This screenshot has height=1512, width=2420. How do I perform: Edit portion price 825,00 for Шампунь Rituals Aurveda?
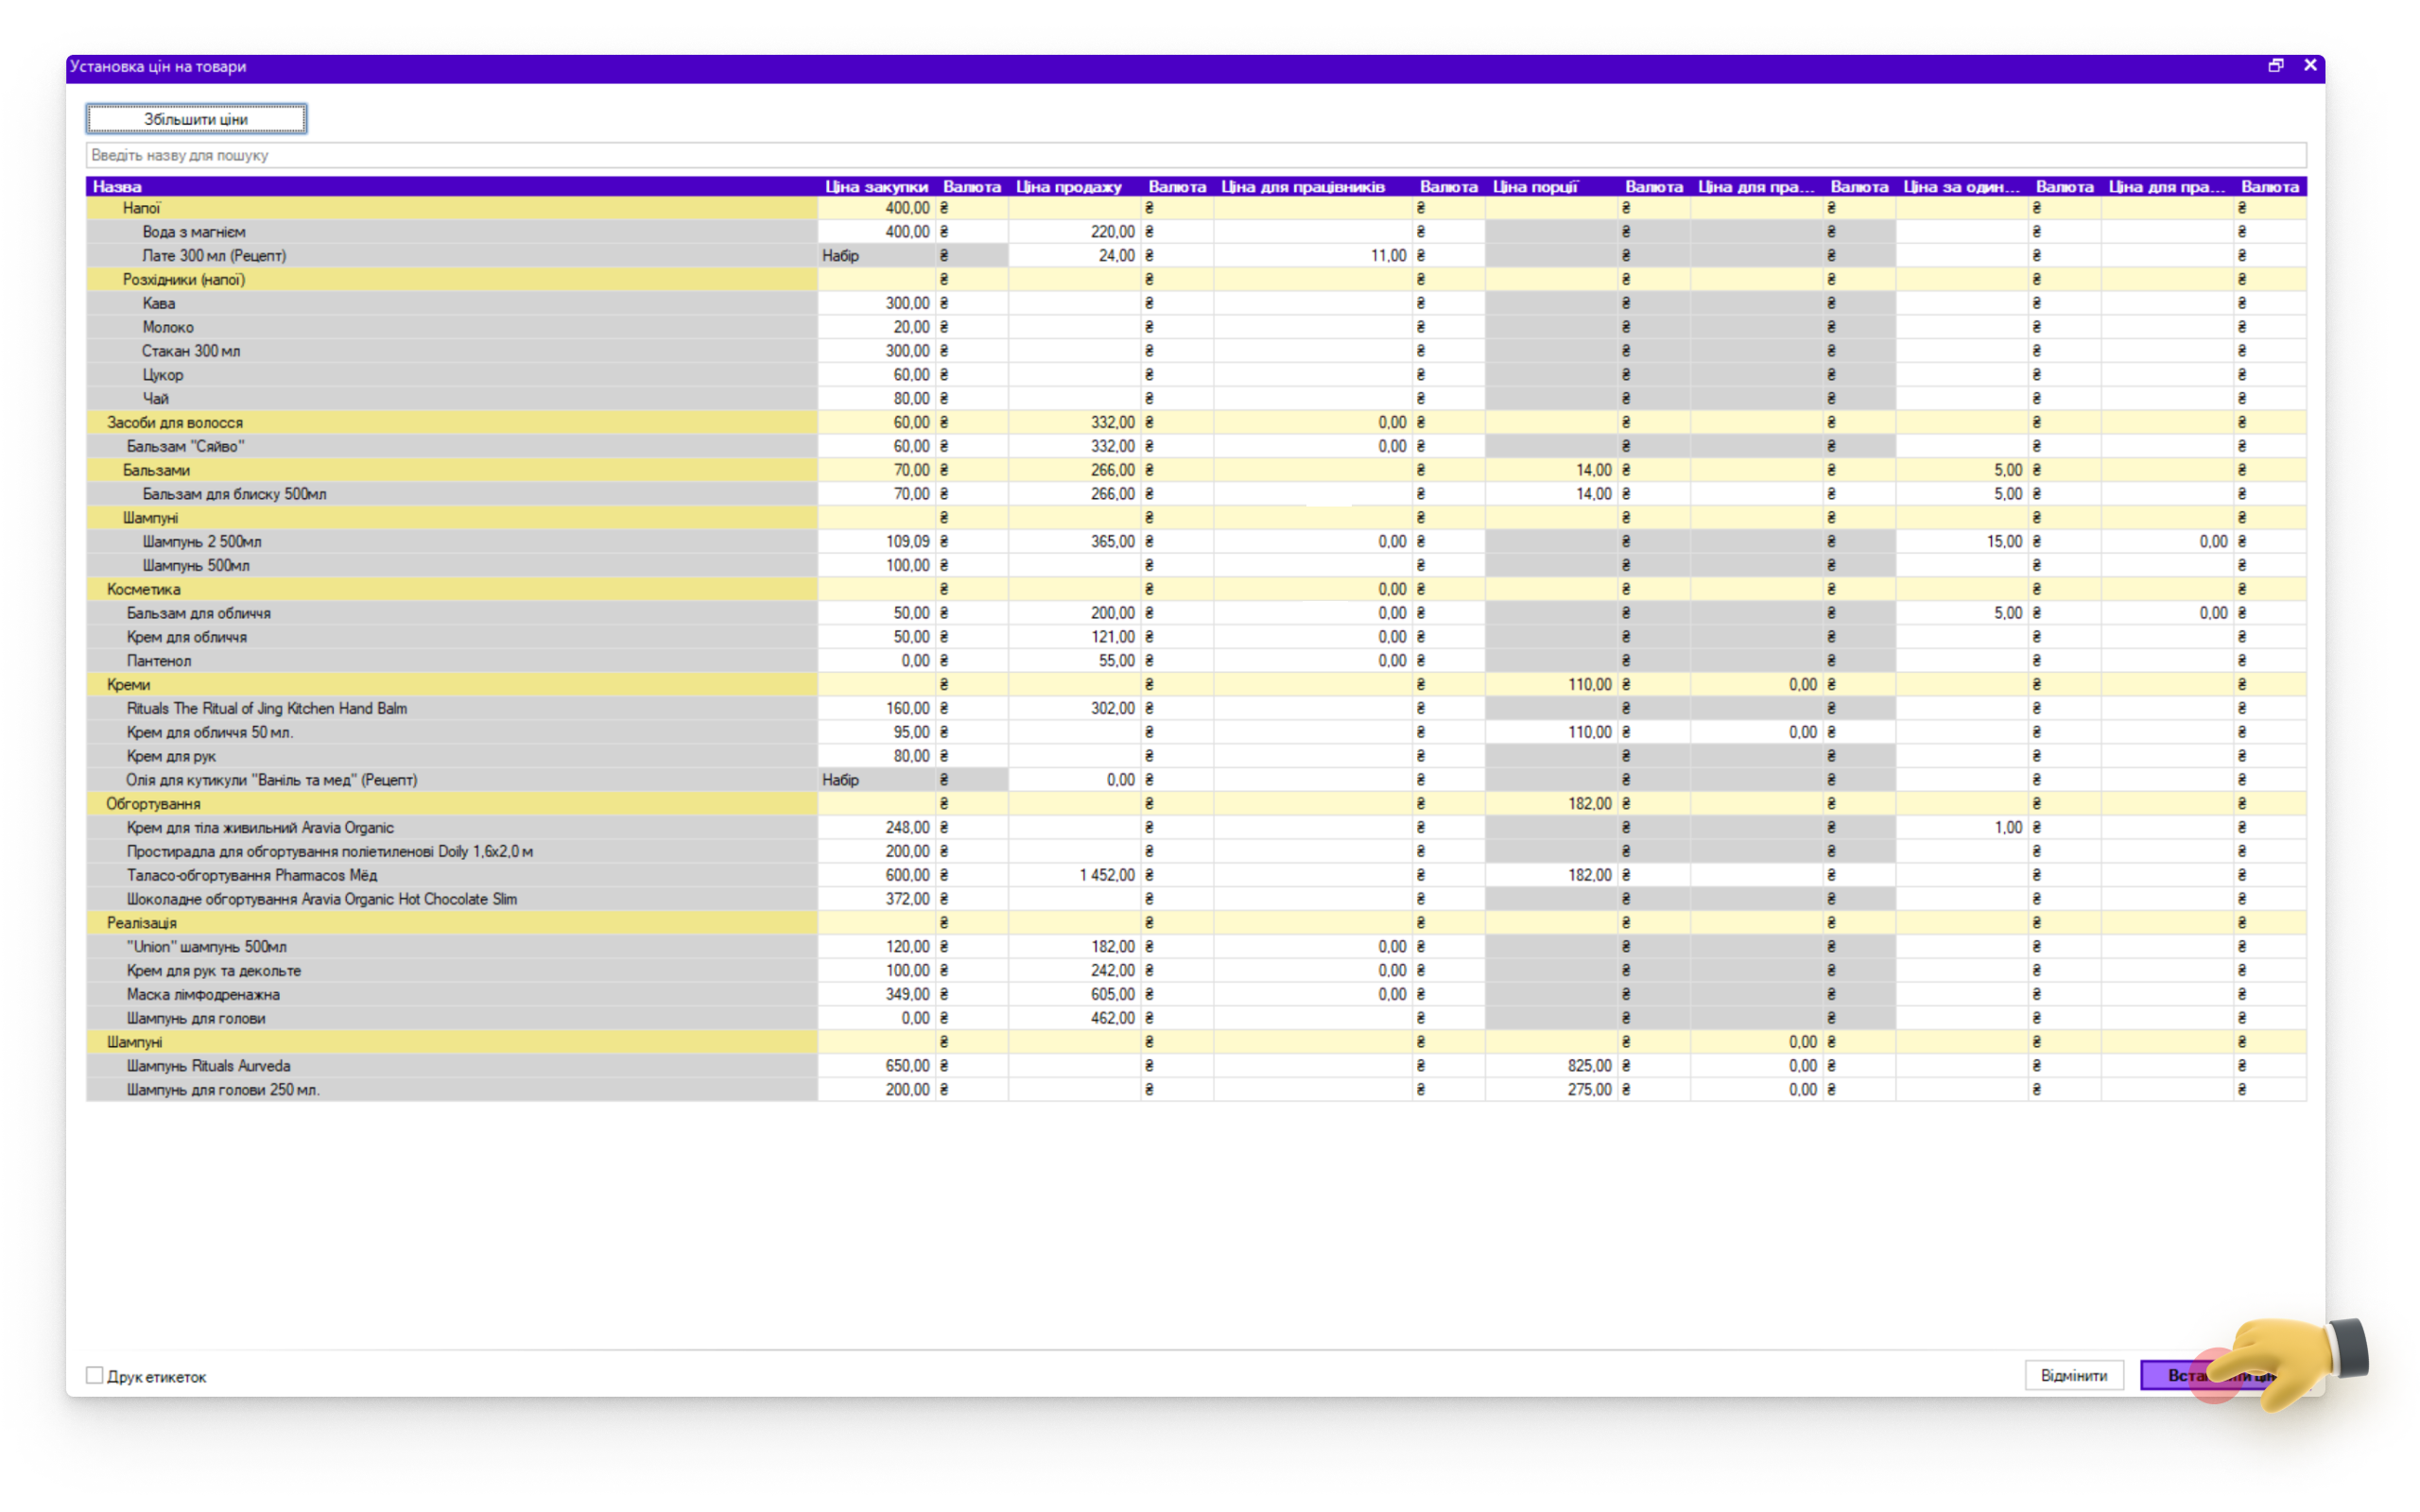[1550, 1066]
